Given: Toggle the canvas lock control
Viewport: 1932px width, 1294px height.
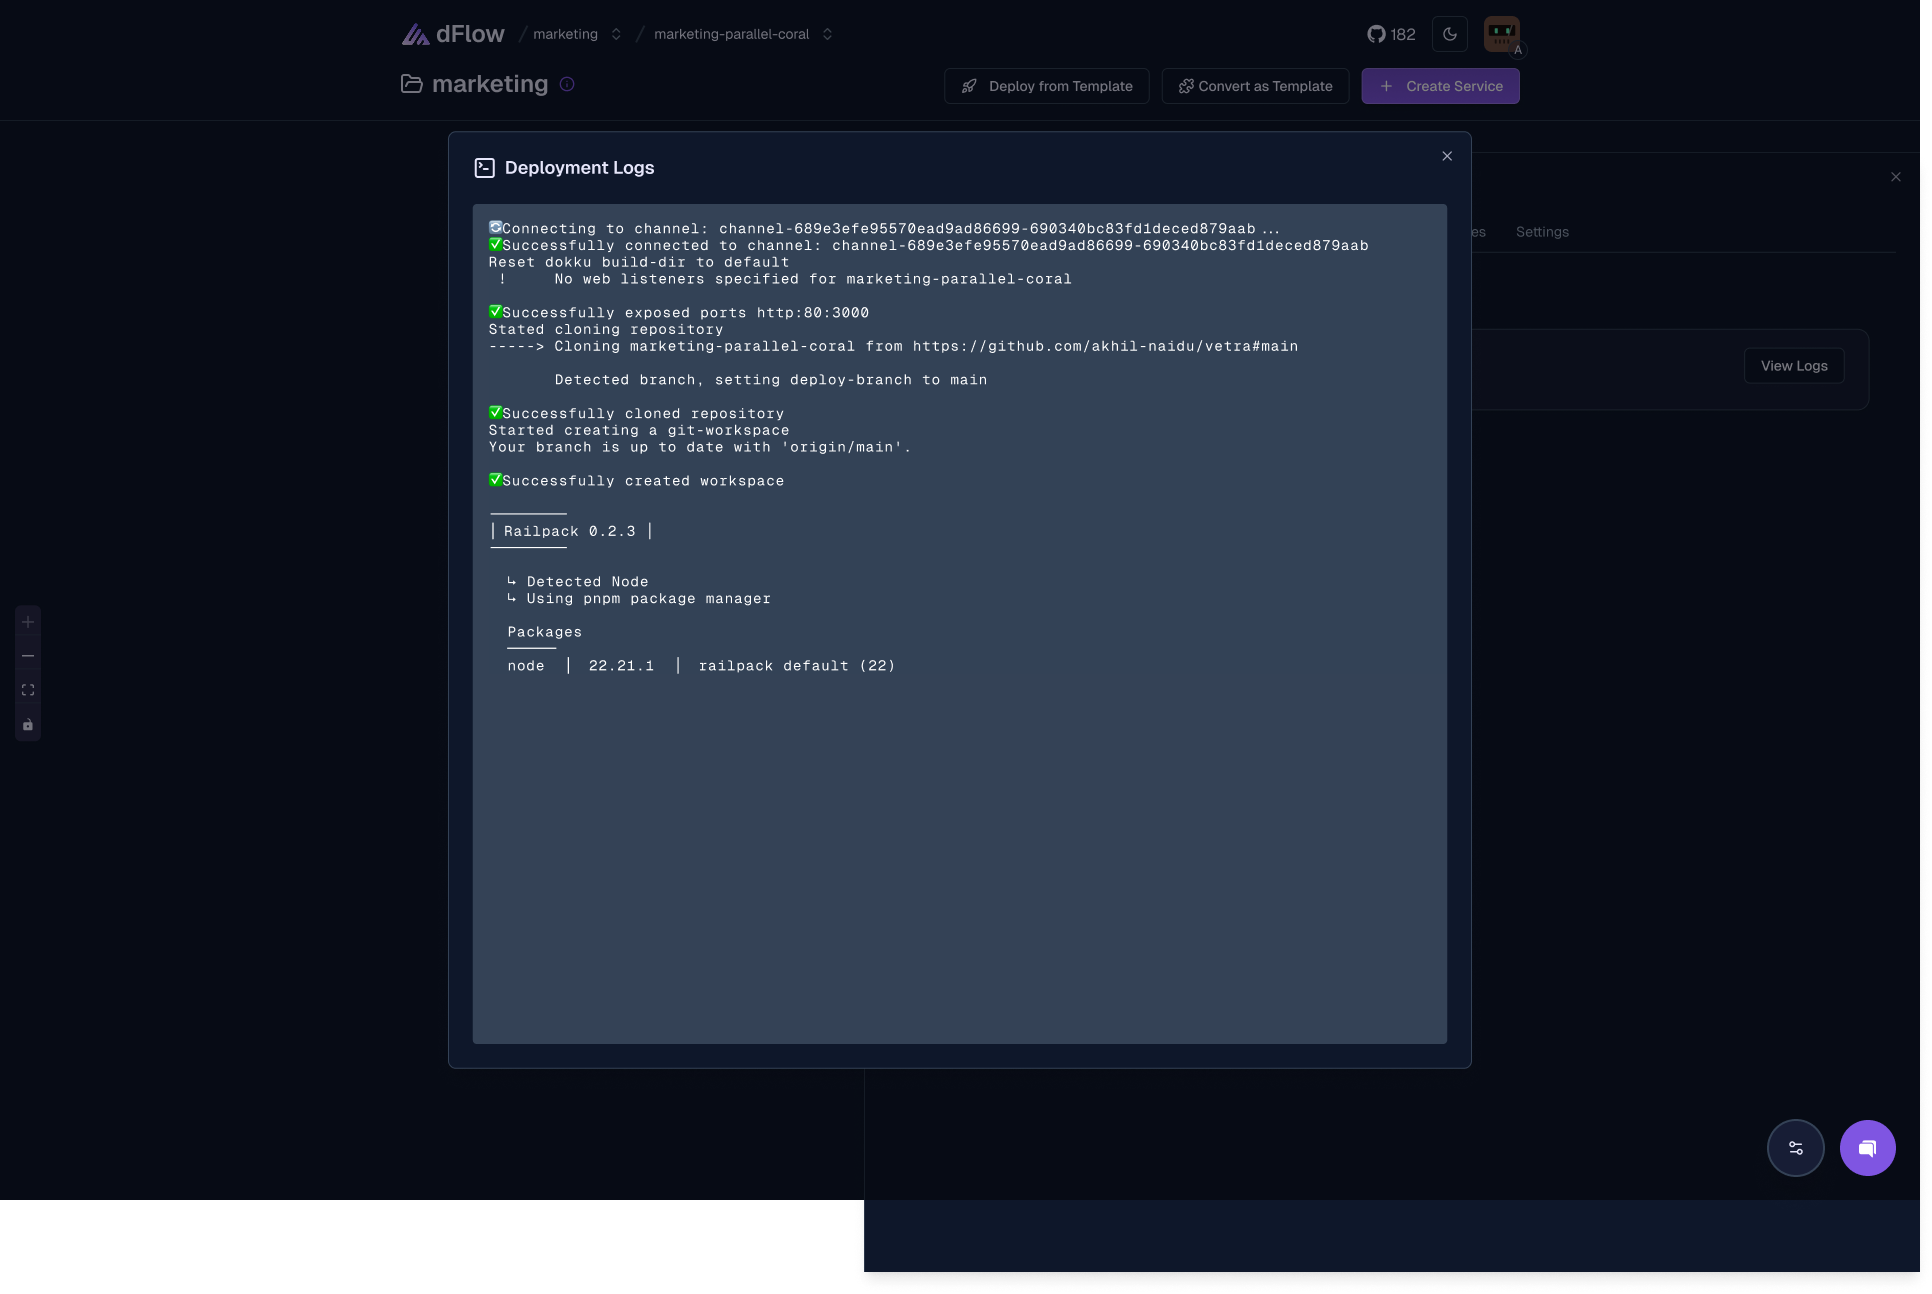Looking at the screenshot, I should click(x=28, y=724).
